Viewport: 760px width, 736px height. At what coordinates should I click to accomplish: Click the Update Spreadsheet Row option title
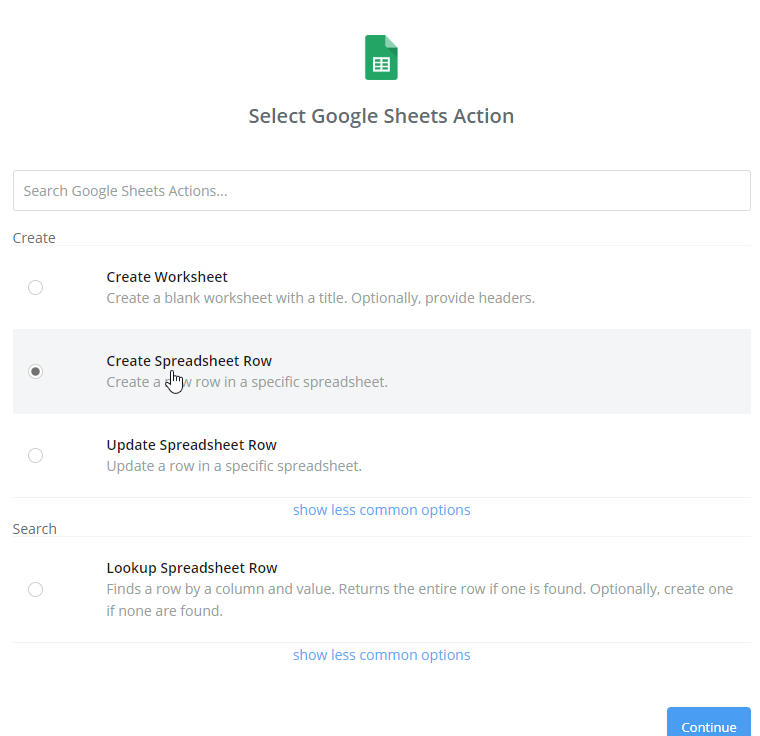tap(191, 445)
